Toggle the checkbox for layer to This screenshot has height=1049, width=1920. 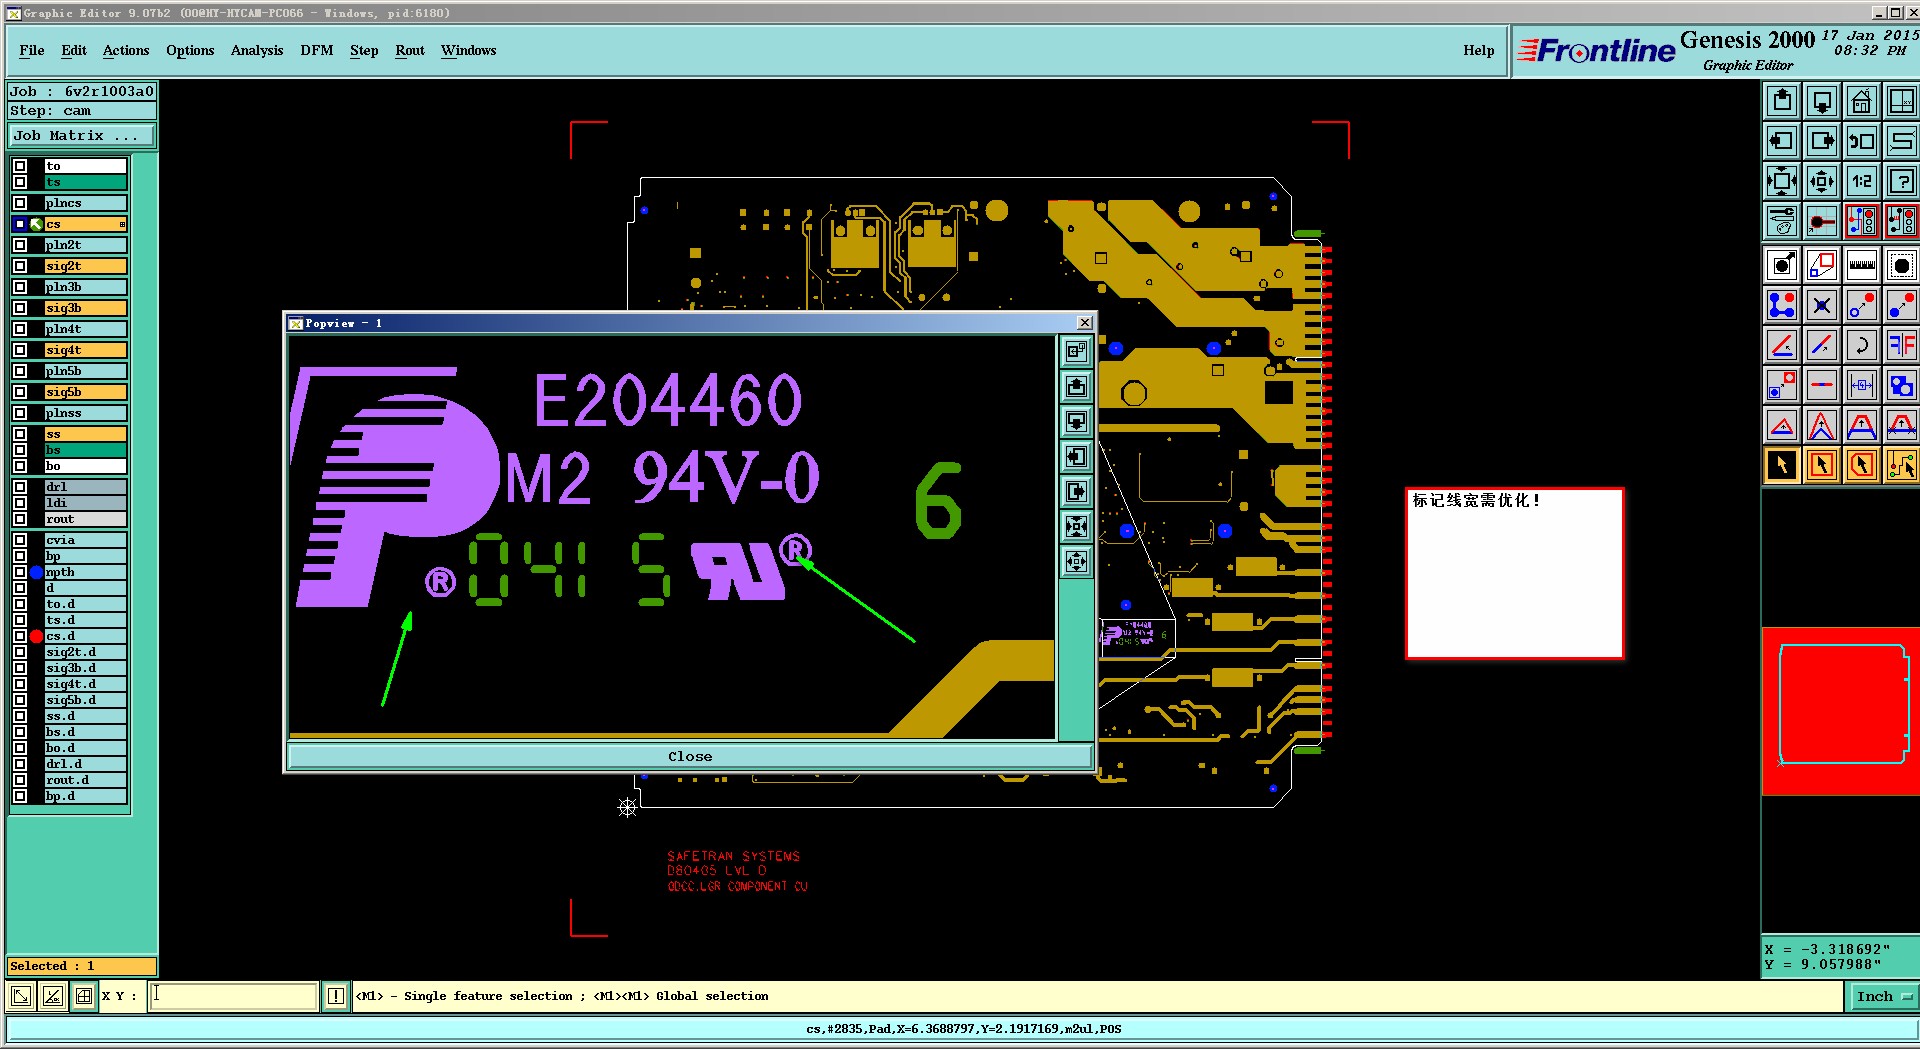(x=20, y=166)
